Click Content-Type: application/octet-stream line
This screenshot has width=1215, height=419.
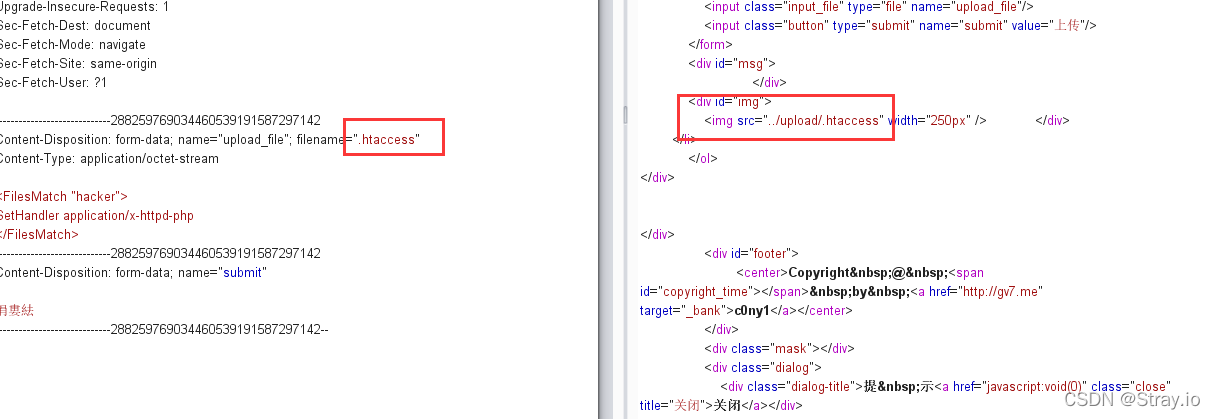(x=109, y=159)
